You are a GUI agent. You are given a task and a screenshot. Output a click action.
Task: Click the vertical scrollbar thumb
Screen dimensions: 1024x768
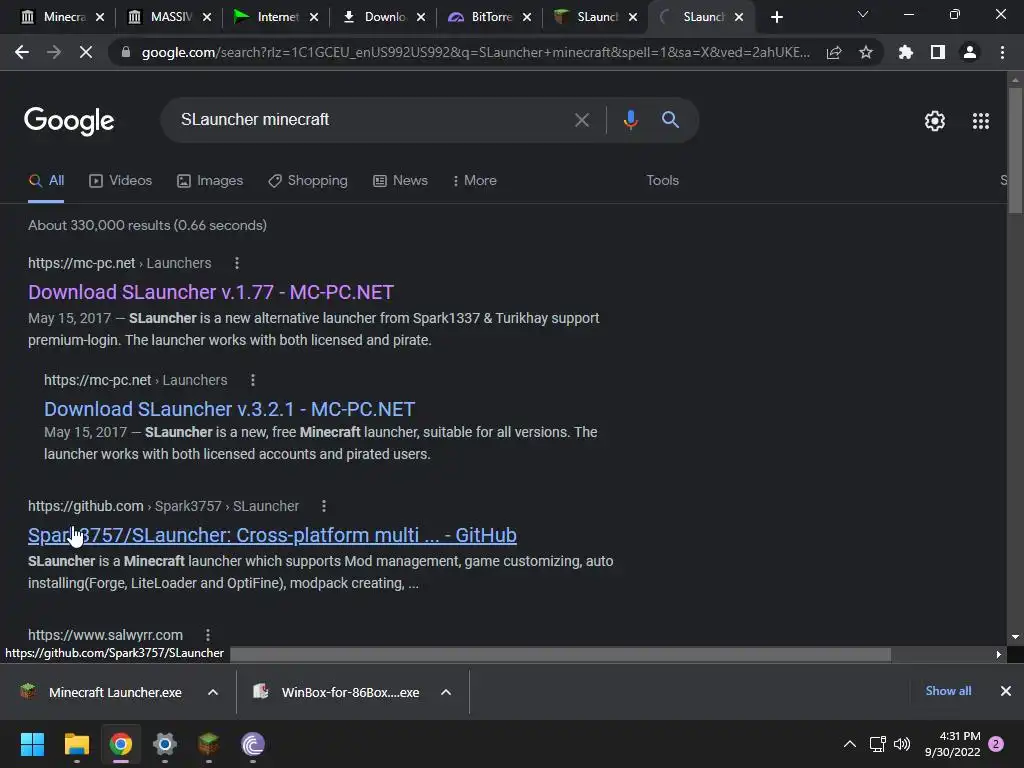[1015, 150]
